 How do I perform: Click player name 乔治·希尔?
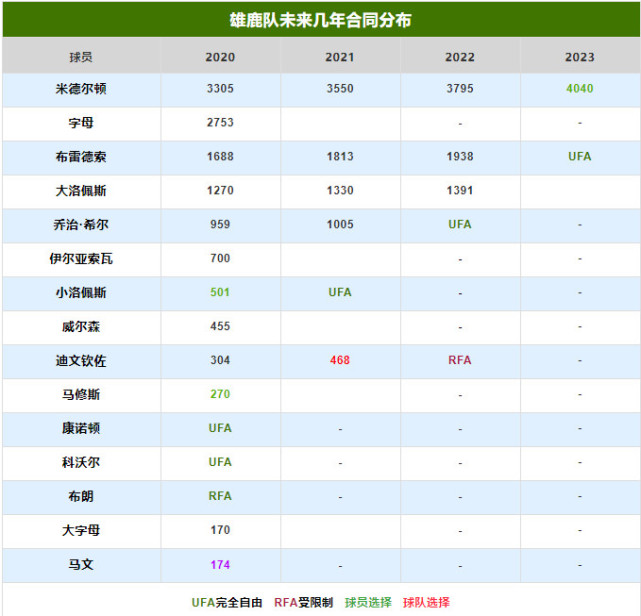coord(81,224)
